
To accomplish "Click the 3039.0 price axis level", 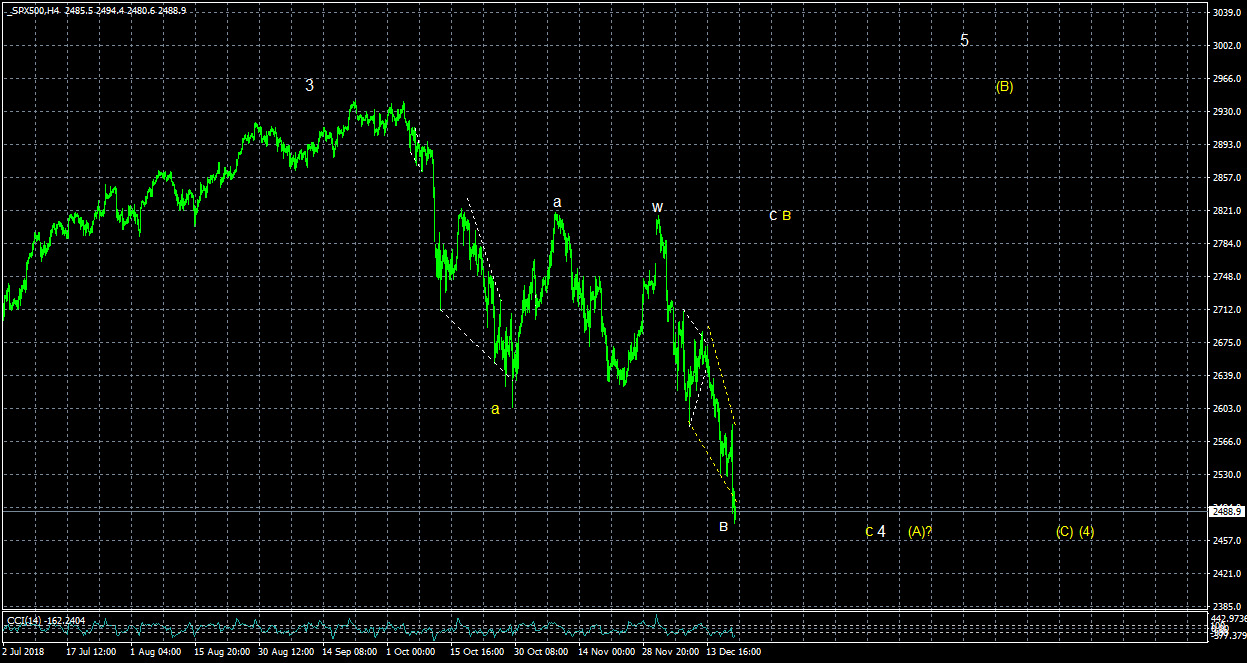I will tap(1227, 13).
